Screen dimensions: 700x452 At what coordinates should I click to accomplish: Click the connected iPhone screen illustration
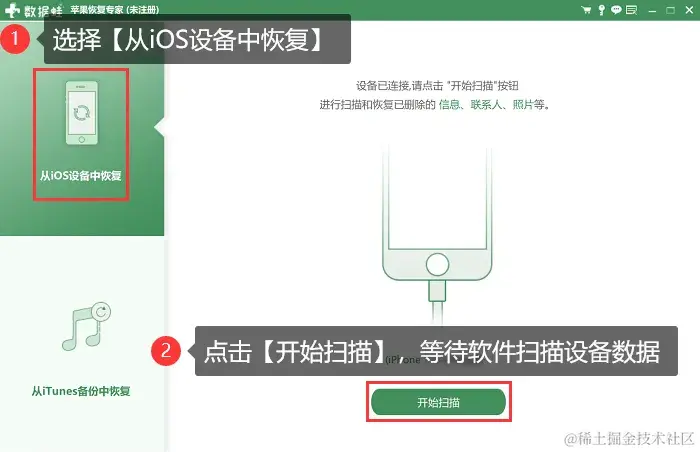pyautogui.click(x=437, y=197)
